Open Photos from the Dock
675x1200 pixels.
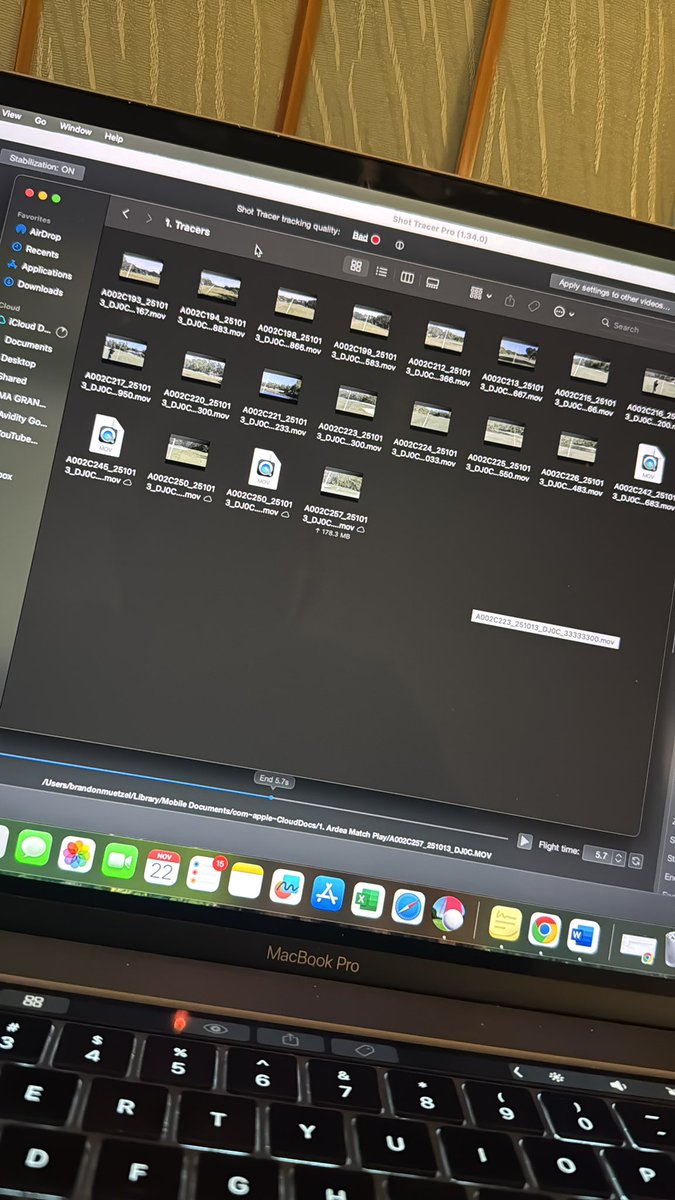click(x=76, y=854)
